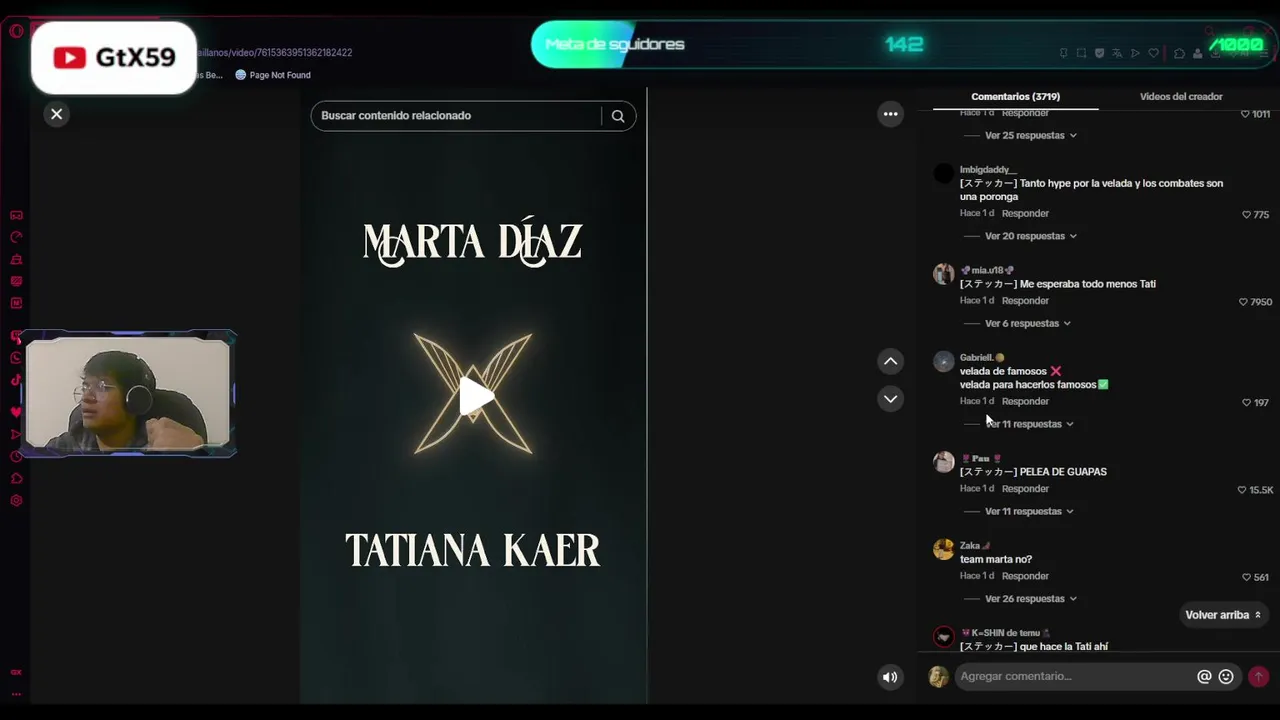Like the comment with 1011 likes
Viewport: 1280px width, 720px height.
click(1245, 114)
